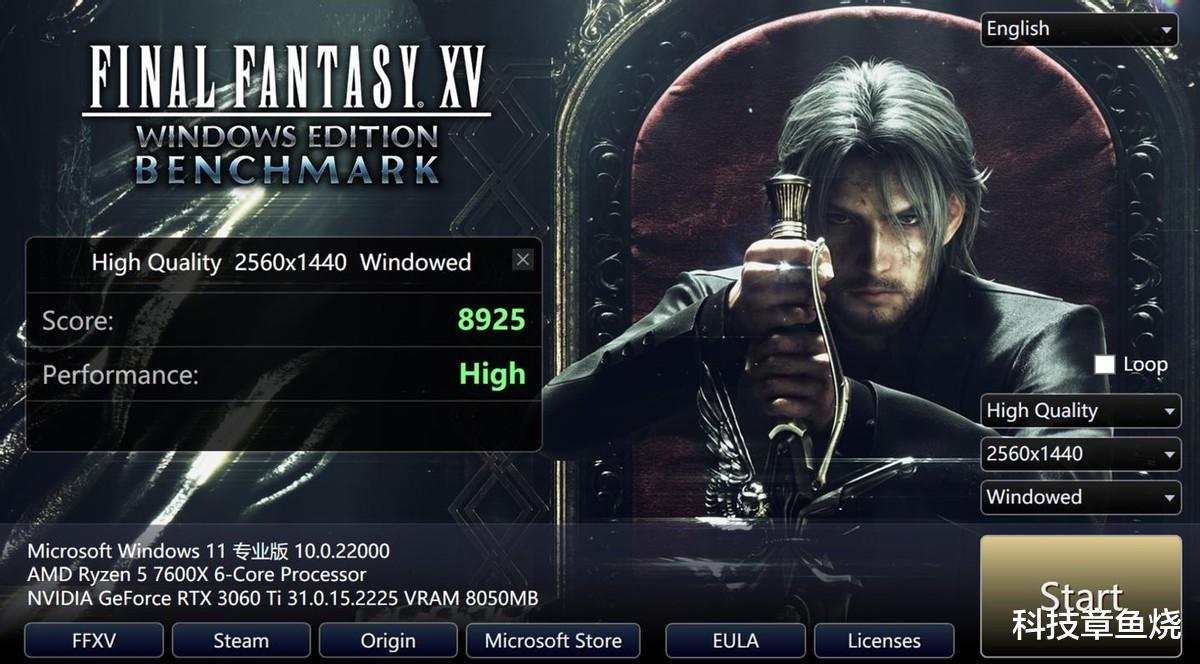Enable the Loop checkbox
Viewport: 1200px width, 664px height.
1104,365
